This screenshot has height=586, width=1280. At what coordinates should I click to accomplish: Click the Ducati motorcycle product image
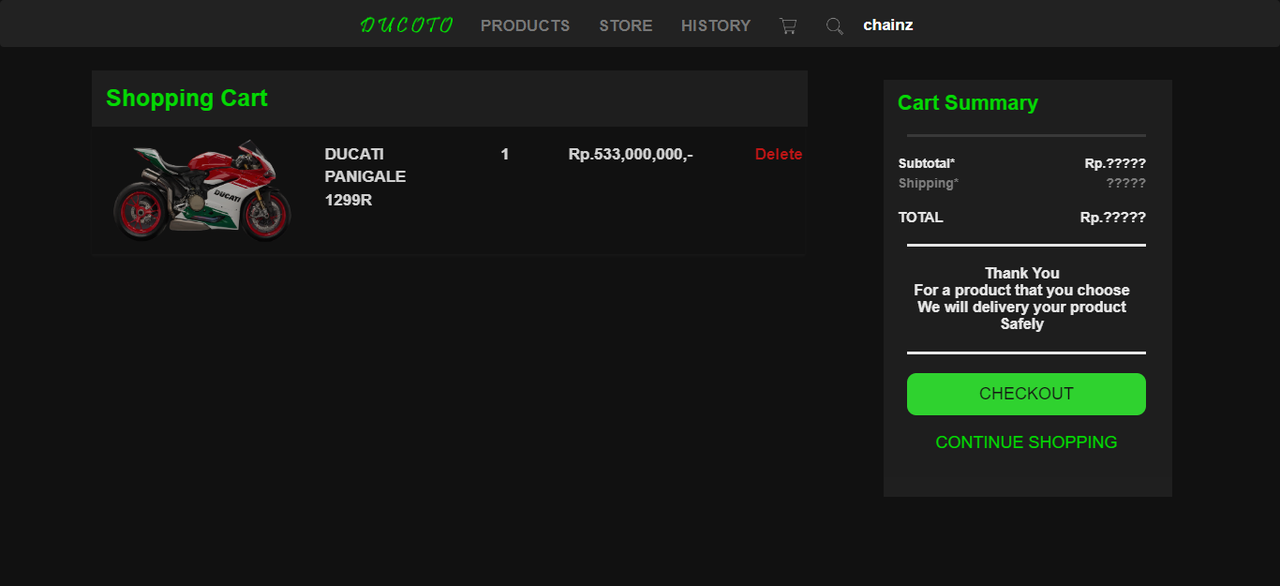(201, 190)
